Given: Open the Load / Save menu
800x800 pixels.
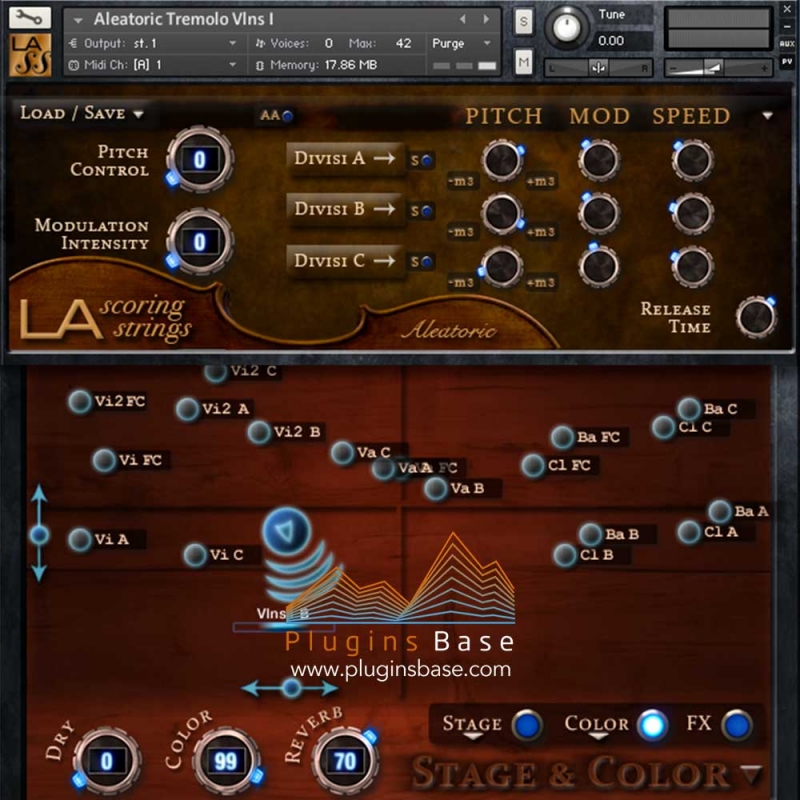Looking at the screenshot, I should [82, 113].
